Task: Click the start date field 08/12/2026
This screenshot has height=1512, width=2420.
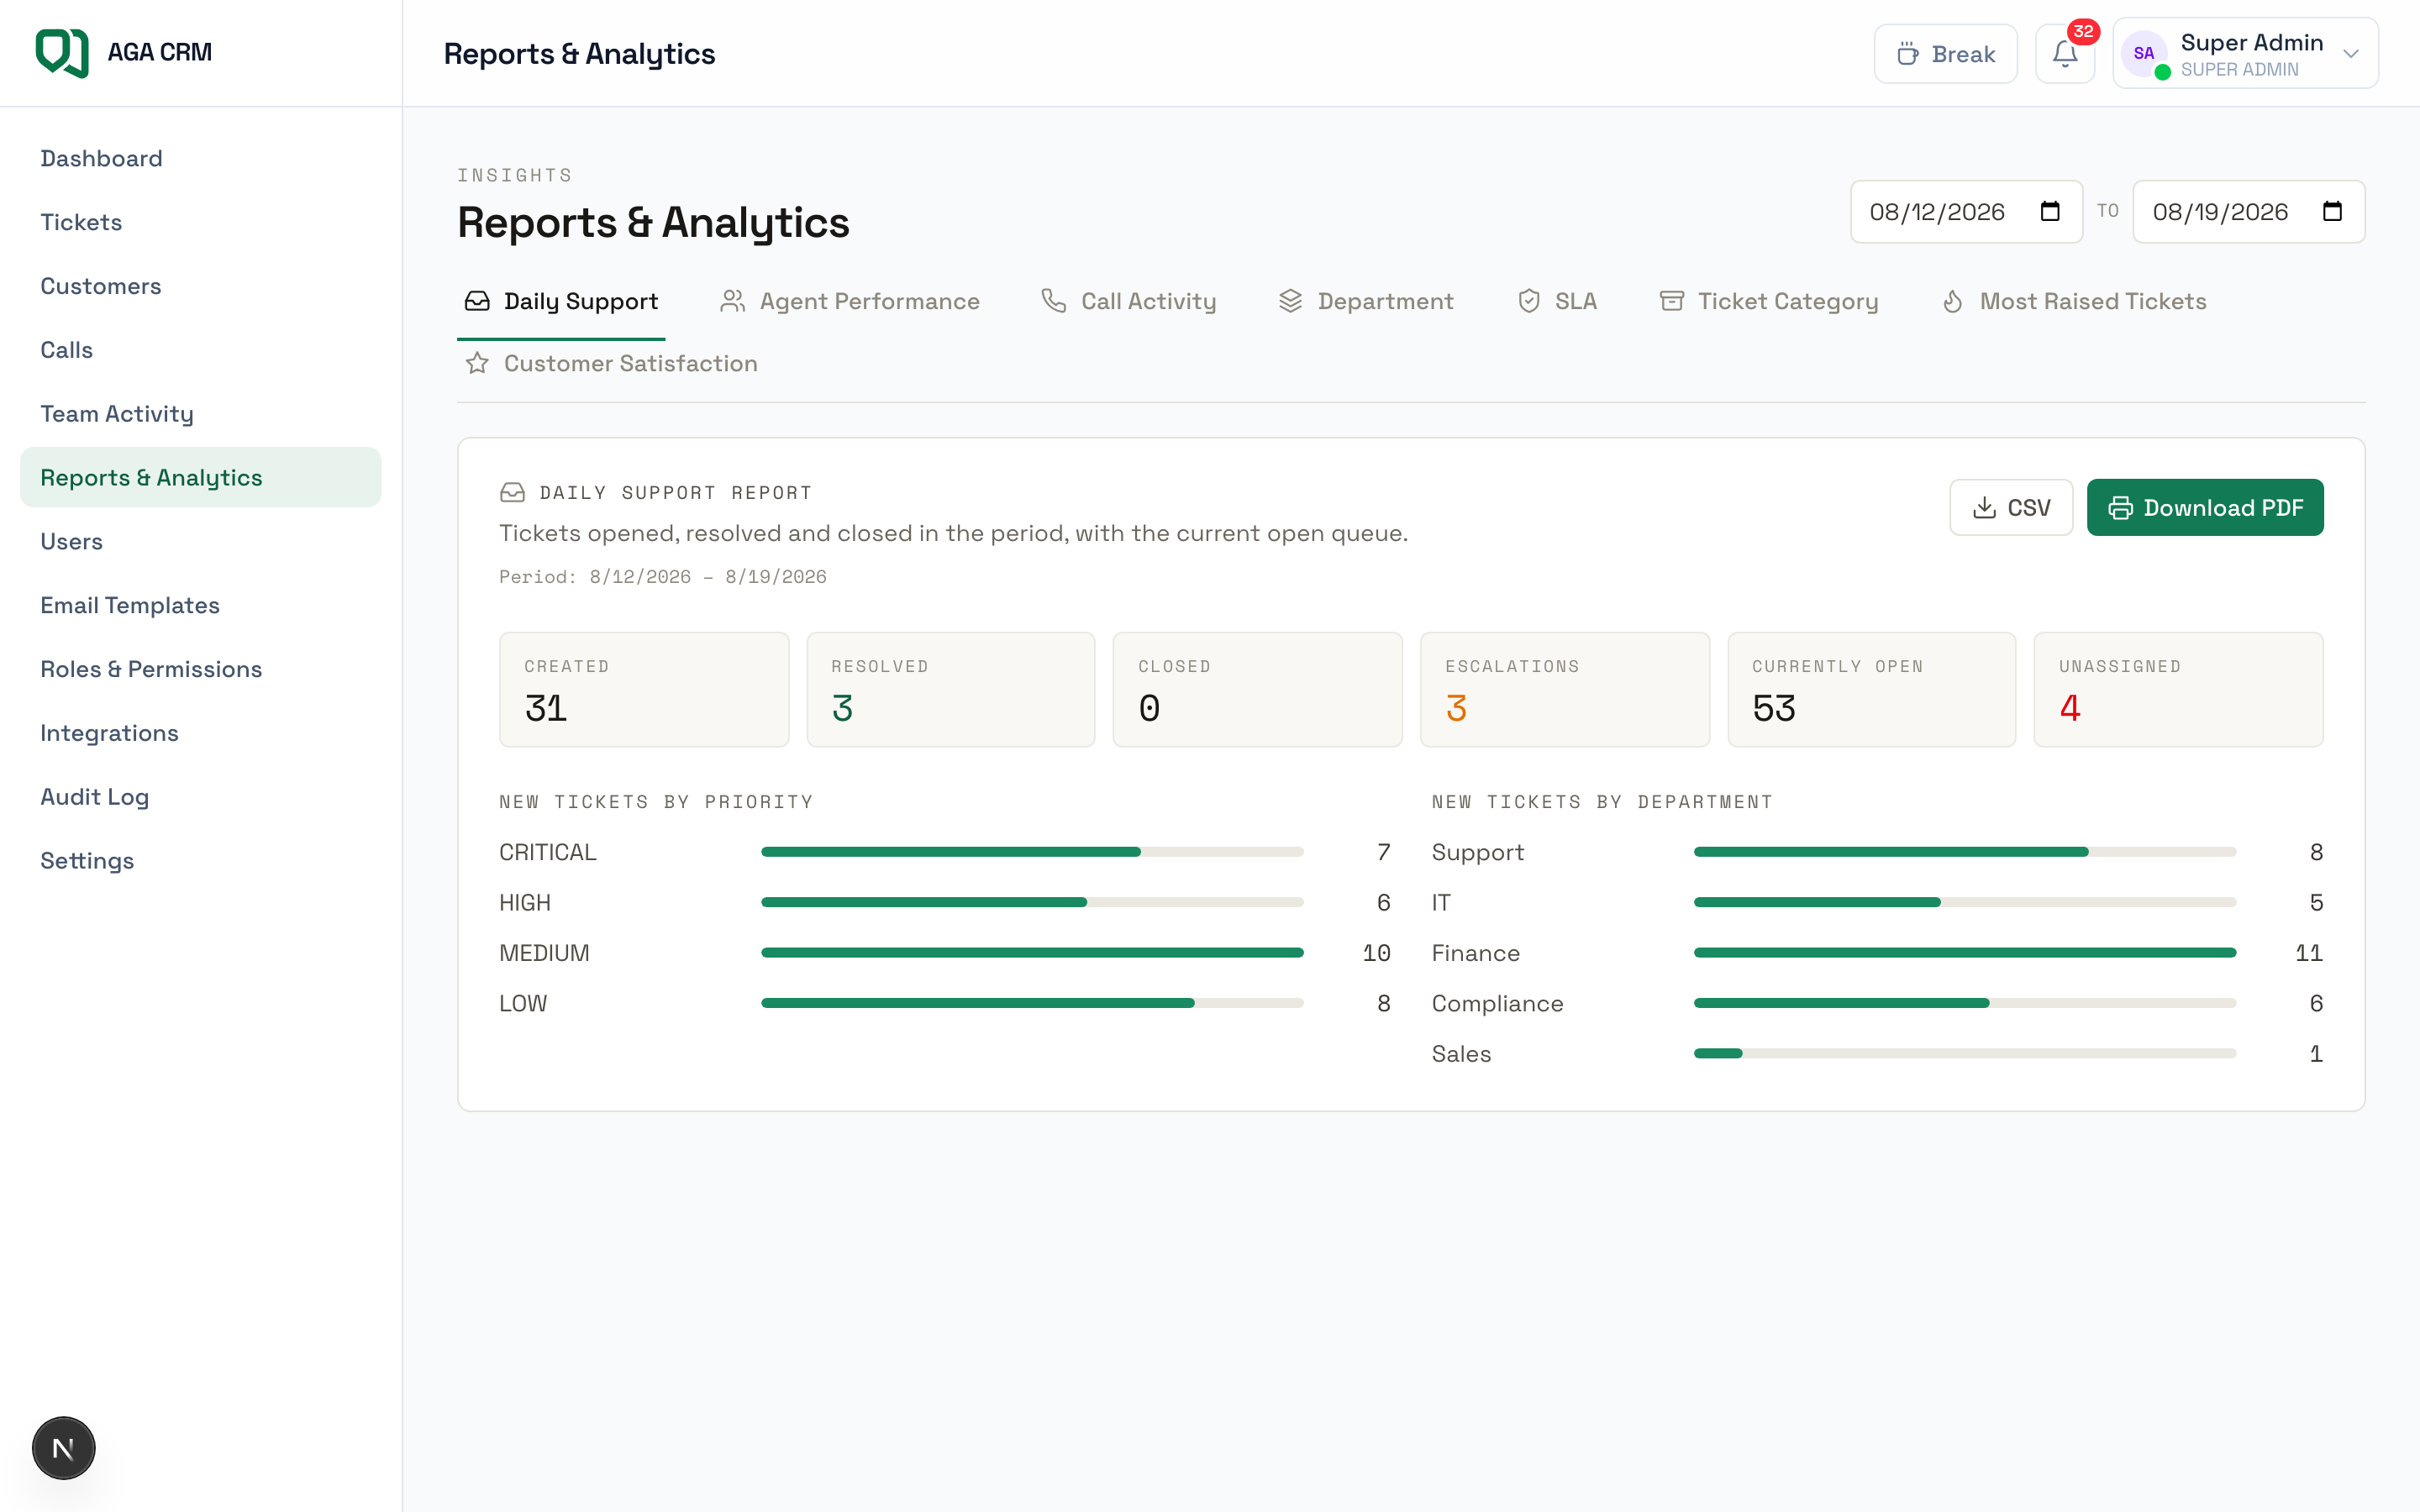Action: click(1966, 212)
